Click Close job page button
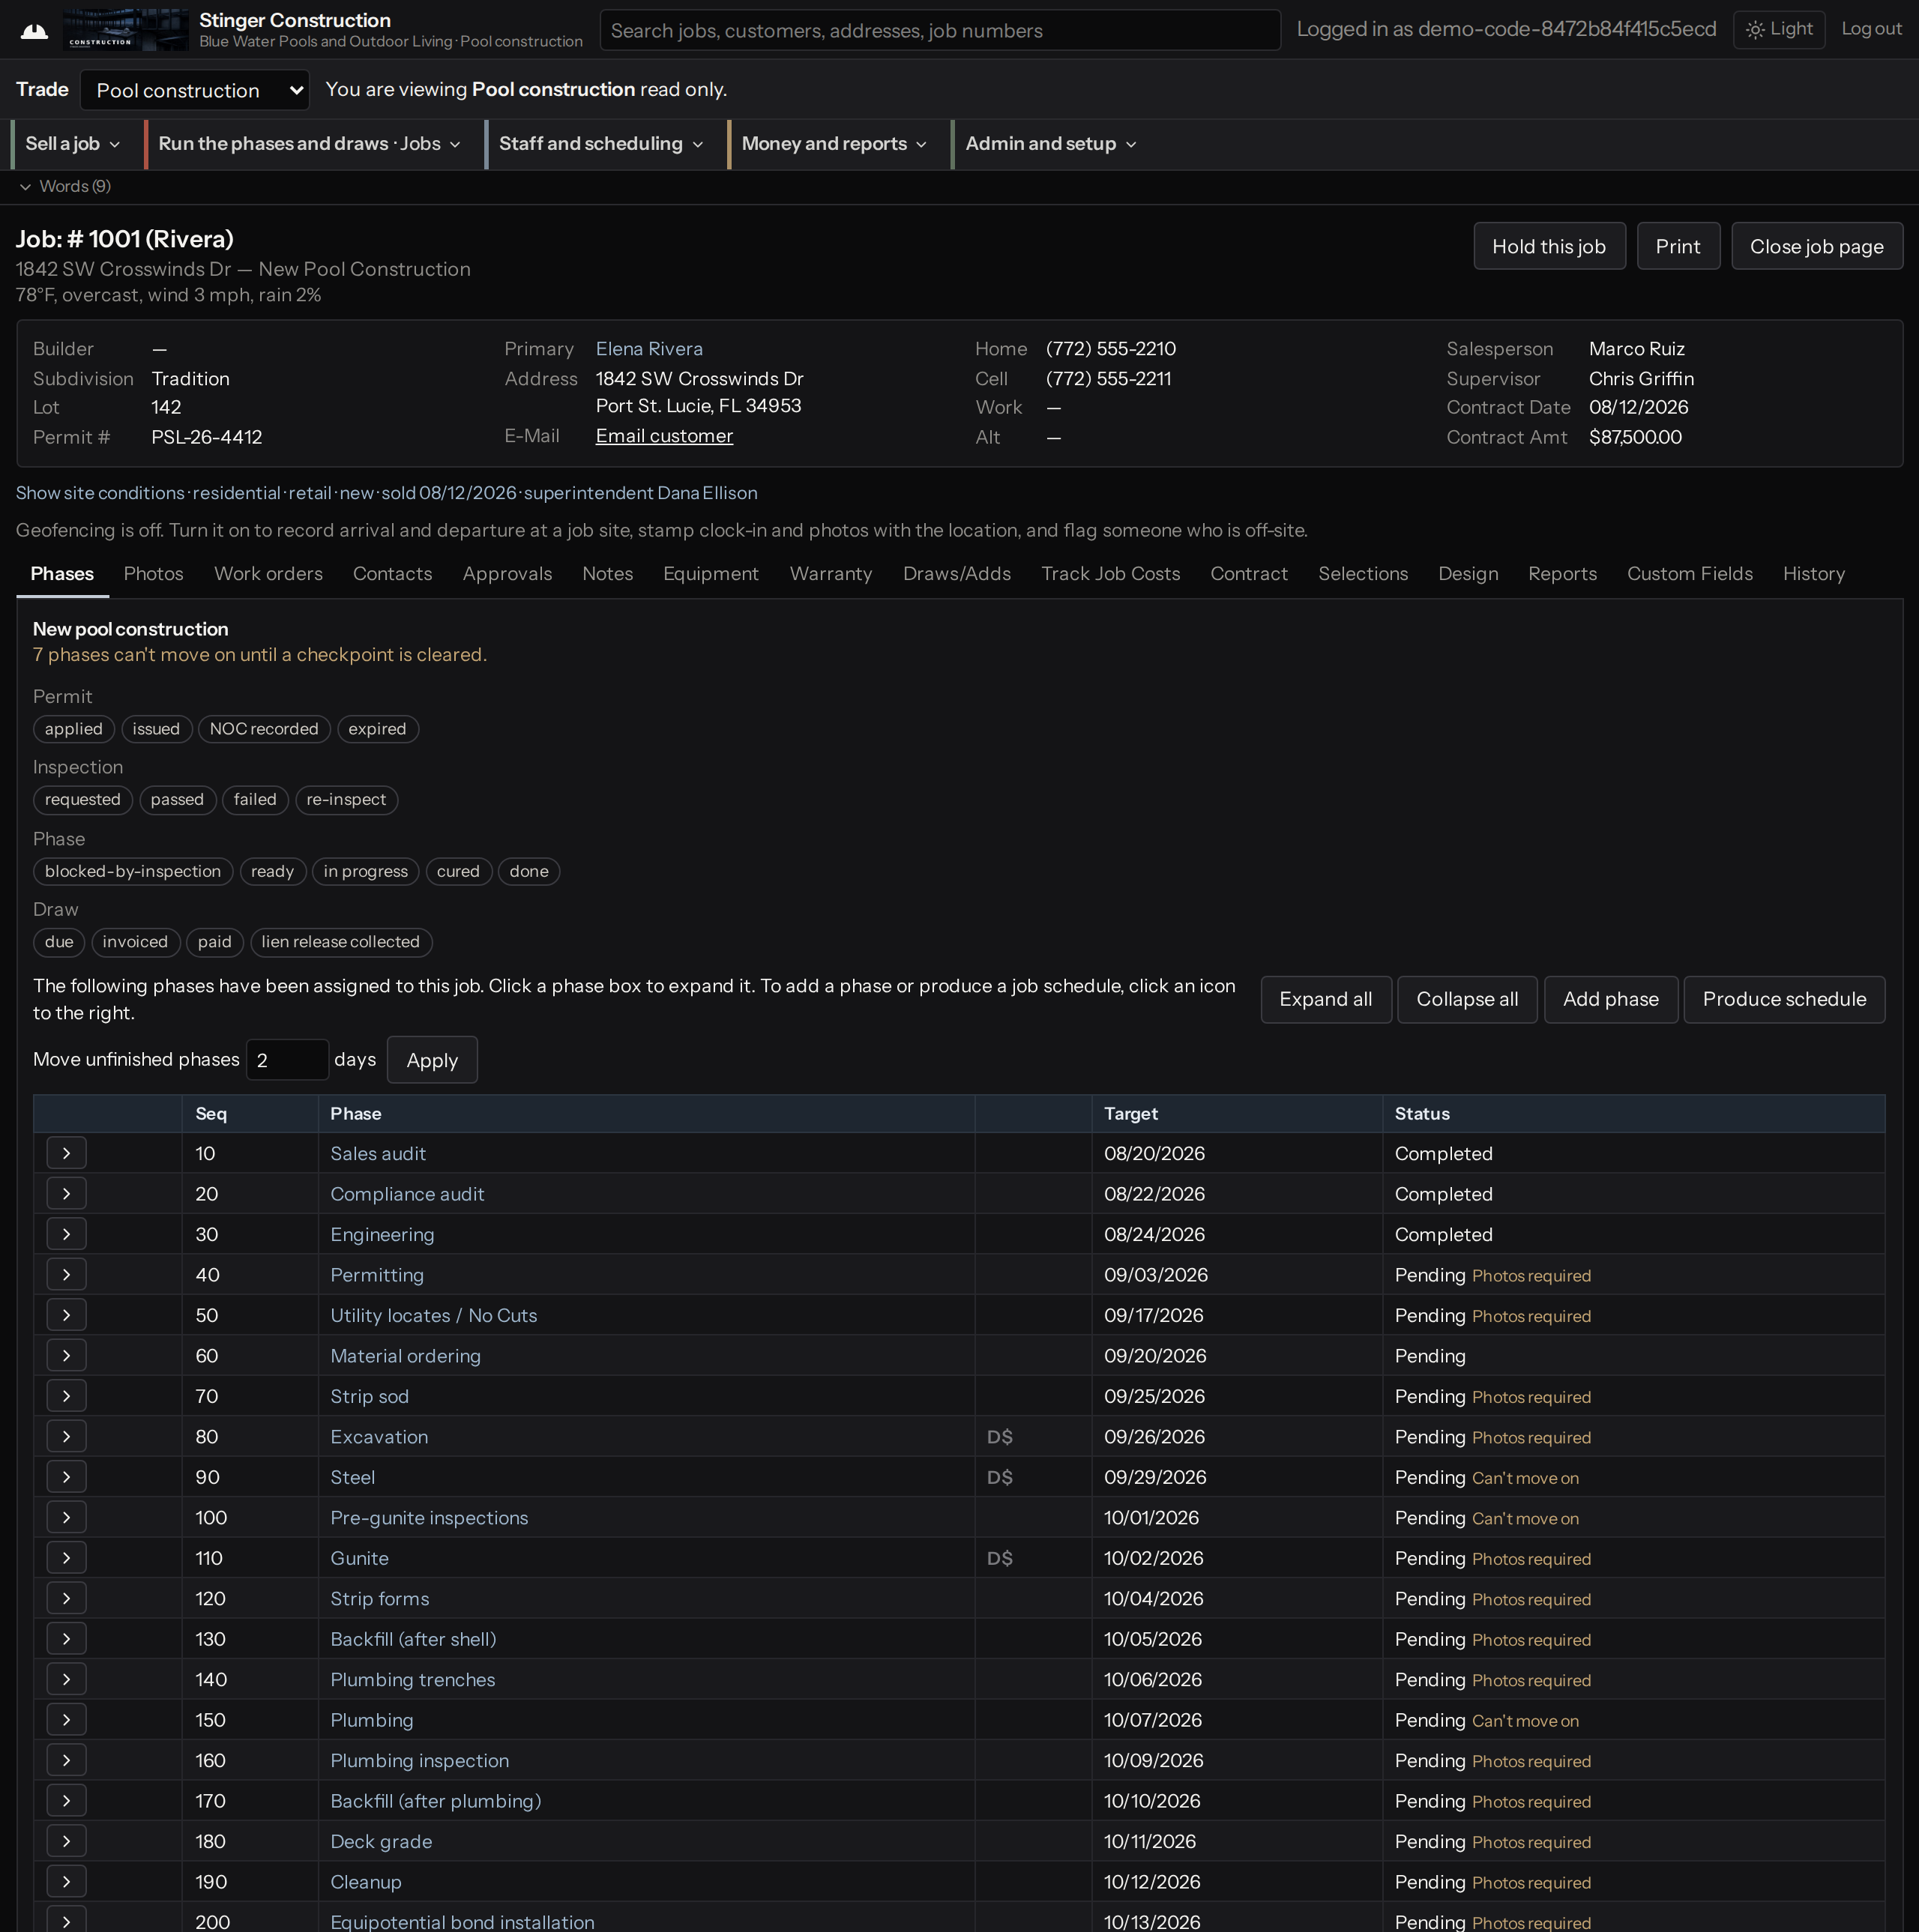 (x=1816, y=246)
